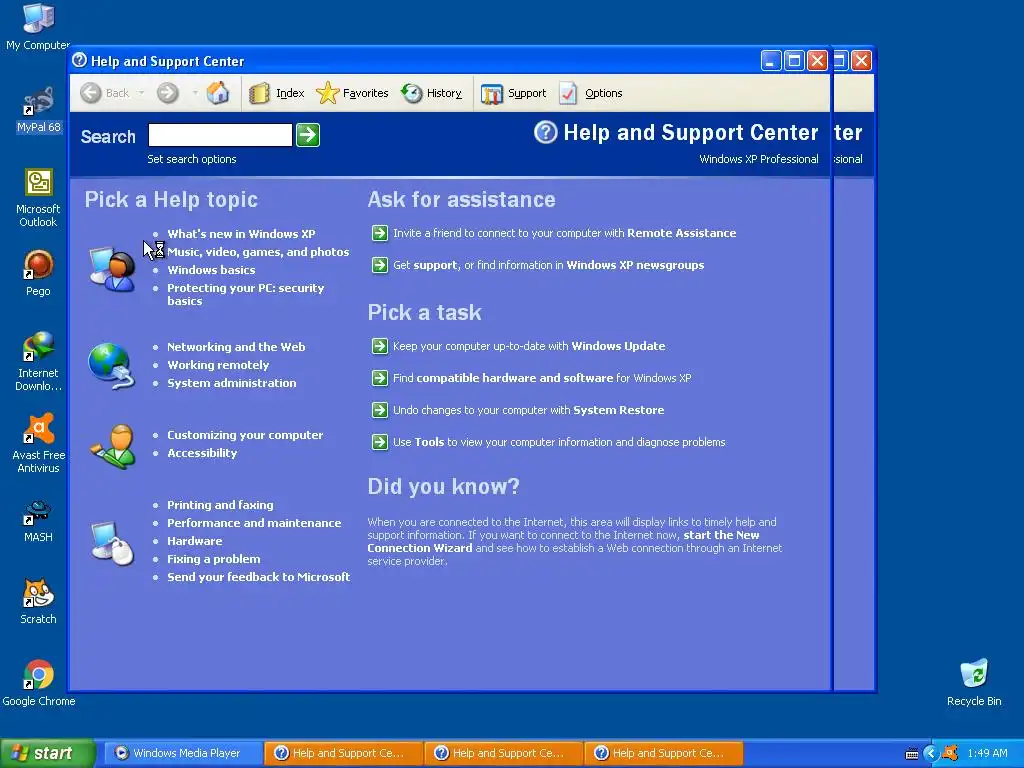Expand the Back button history dropdown arrow
The image size is (1024, 768).
pos(141,93)
